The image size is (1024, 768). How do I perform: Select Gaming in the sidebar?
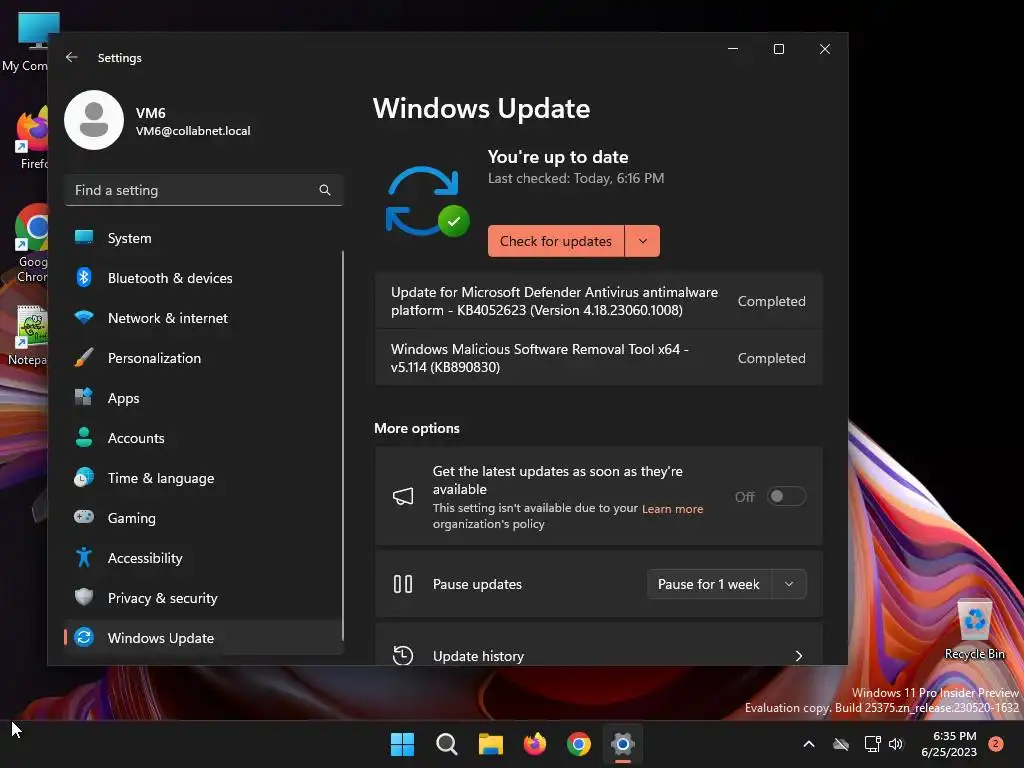point(204,518)
